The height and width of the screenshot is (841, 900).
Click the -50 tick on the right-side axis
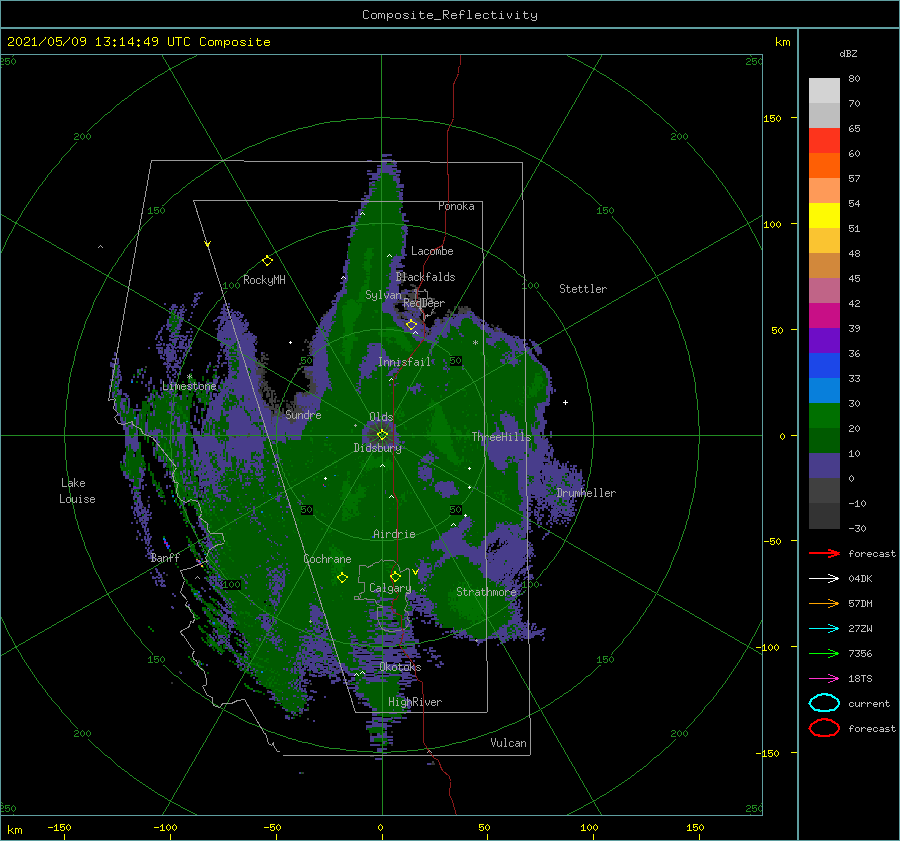click(x=771, y=541)
